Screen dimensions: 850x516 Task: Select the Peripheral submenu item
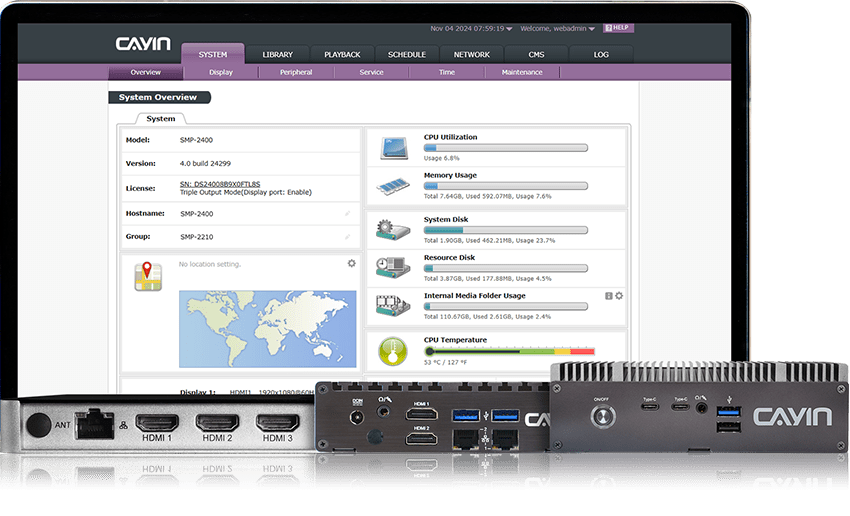click(x=296, y=72)
